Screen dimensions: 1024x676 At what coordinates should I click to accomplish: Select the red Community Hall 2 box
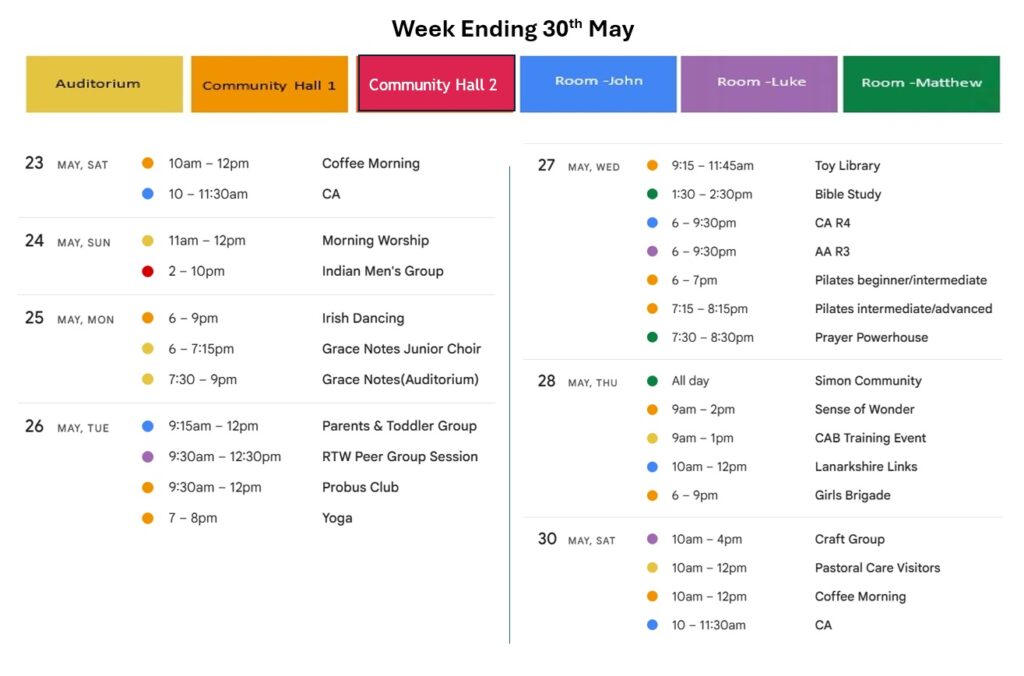coord(436,84)
